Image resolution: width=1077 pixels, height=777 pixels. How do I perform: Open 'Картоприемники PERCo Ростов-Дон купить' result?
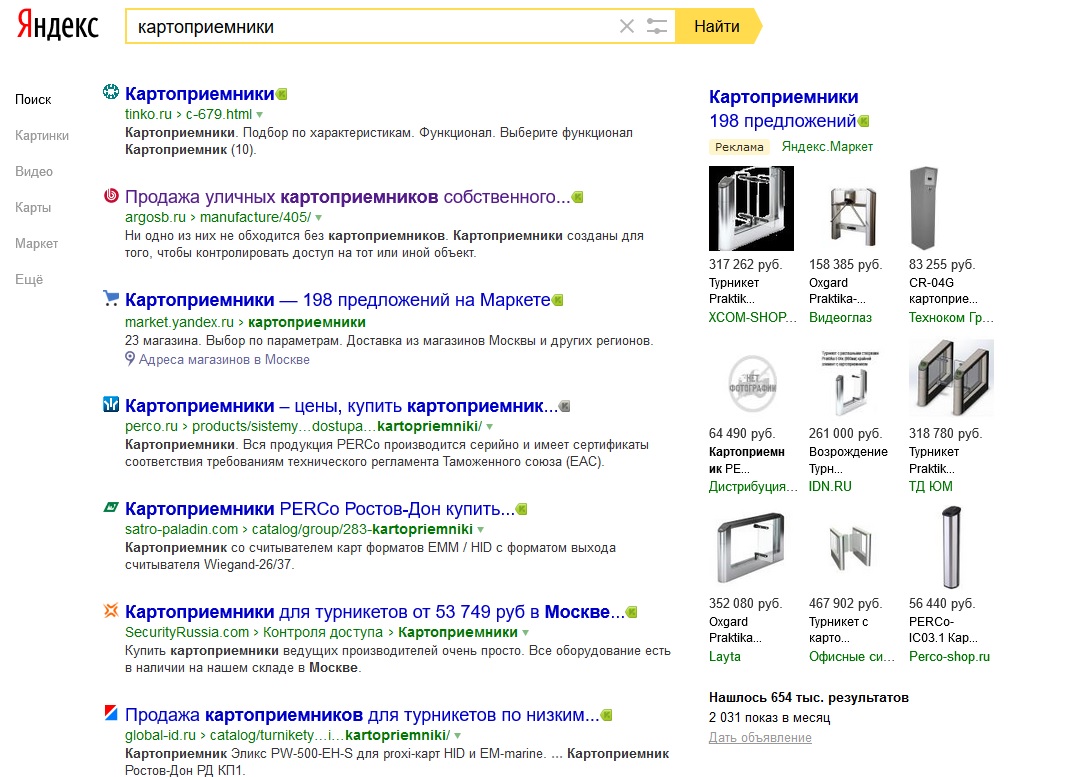[320, 509]
